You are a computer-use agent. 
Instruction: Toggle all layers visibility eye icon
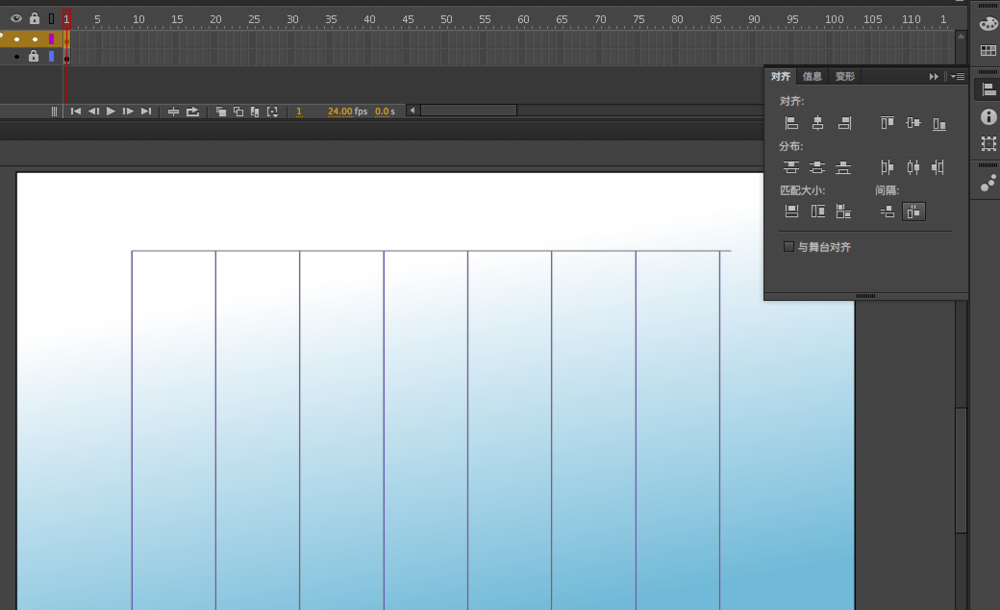click(16, 19)
